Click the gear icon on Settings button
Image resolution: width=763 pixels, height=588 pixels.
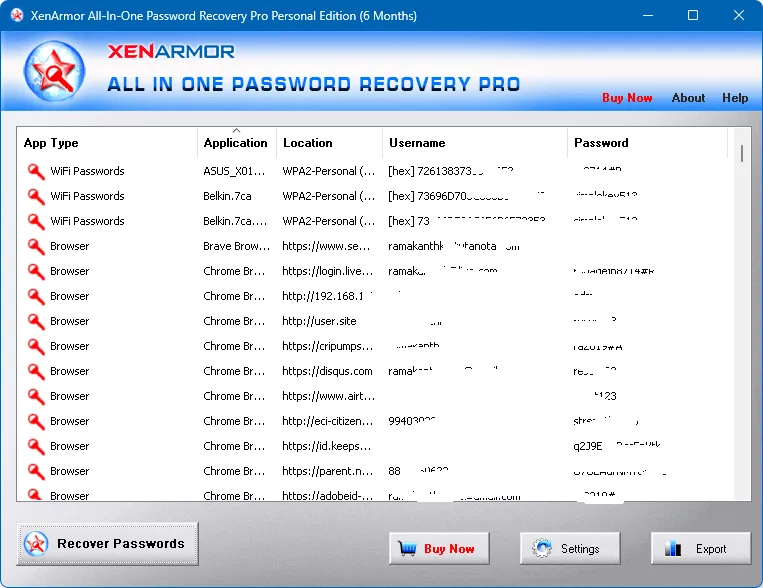click(x=543, y=548)
